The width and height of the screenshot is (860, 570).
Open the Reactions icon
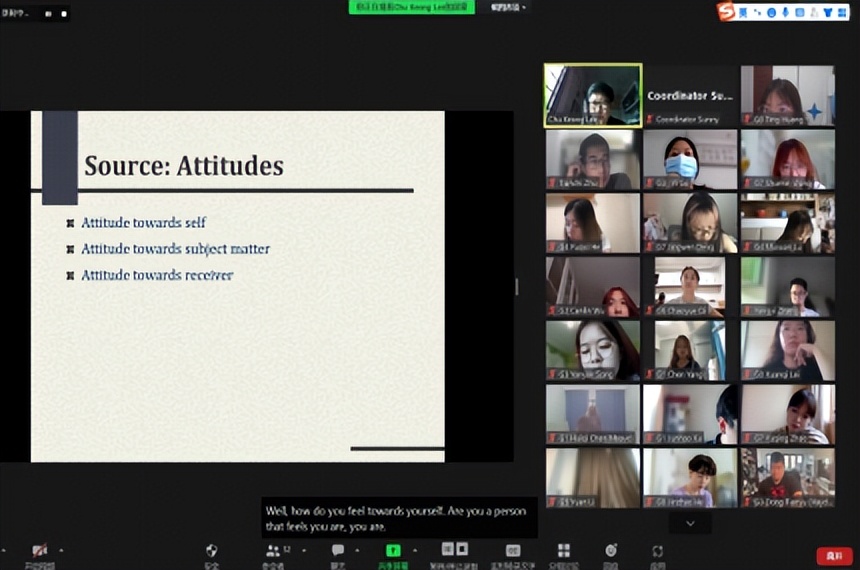(610, 551)
